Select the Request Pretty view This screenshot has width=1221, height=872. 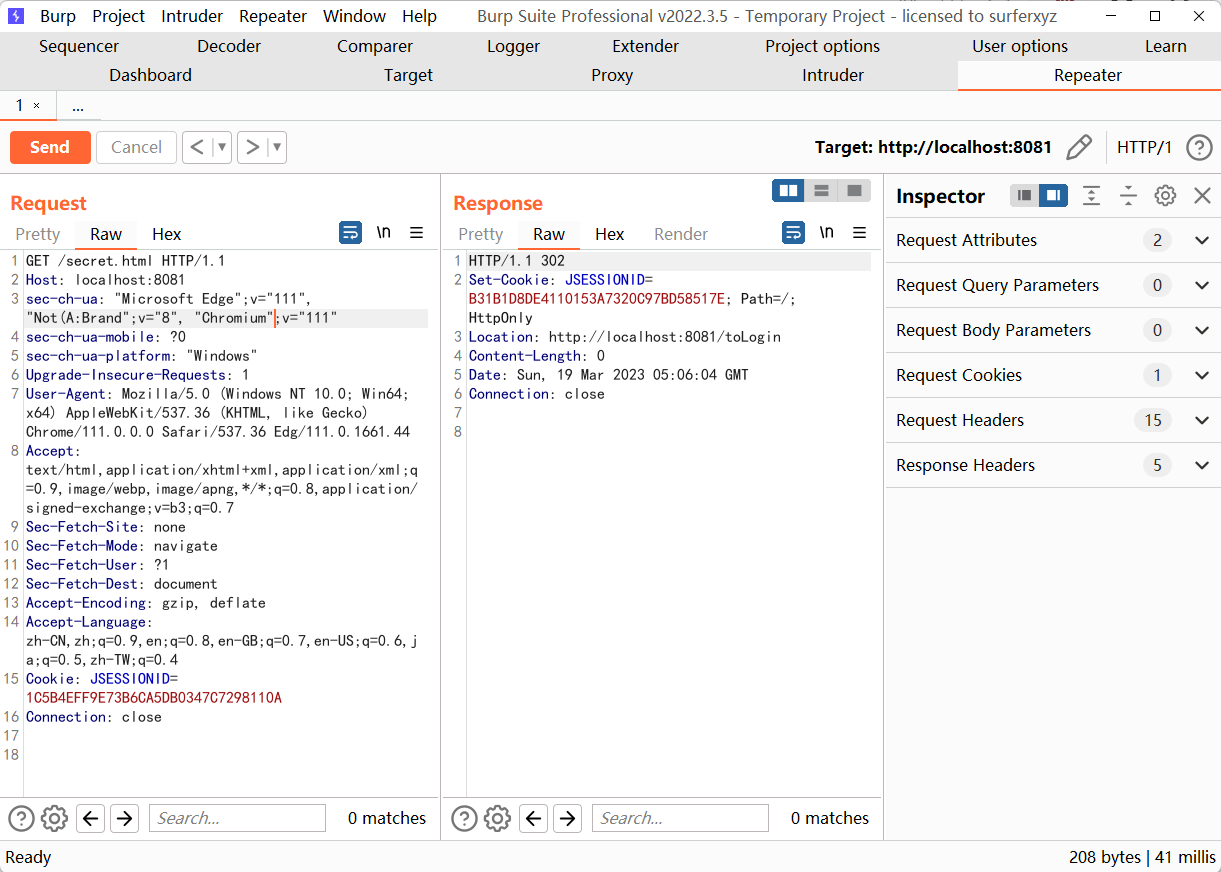click(x=38, y=234)
